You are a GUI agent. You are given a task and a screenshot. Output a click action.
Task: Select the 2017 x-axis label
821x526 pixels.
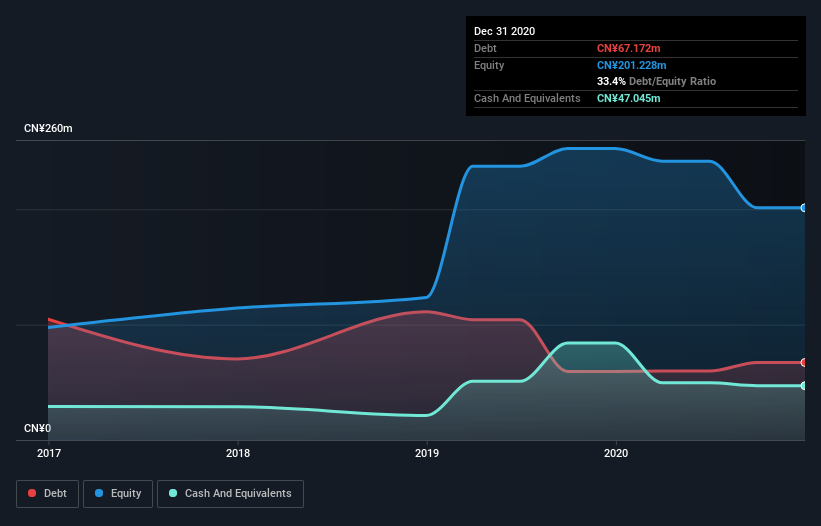(49, 453)
